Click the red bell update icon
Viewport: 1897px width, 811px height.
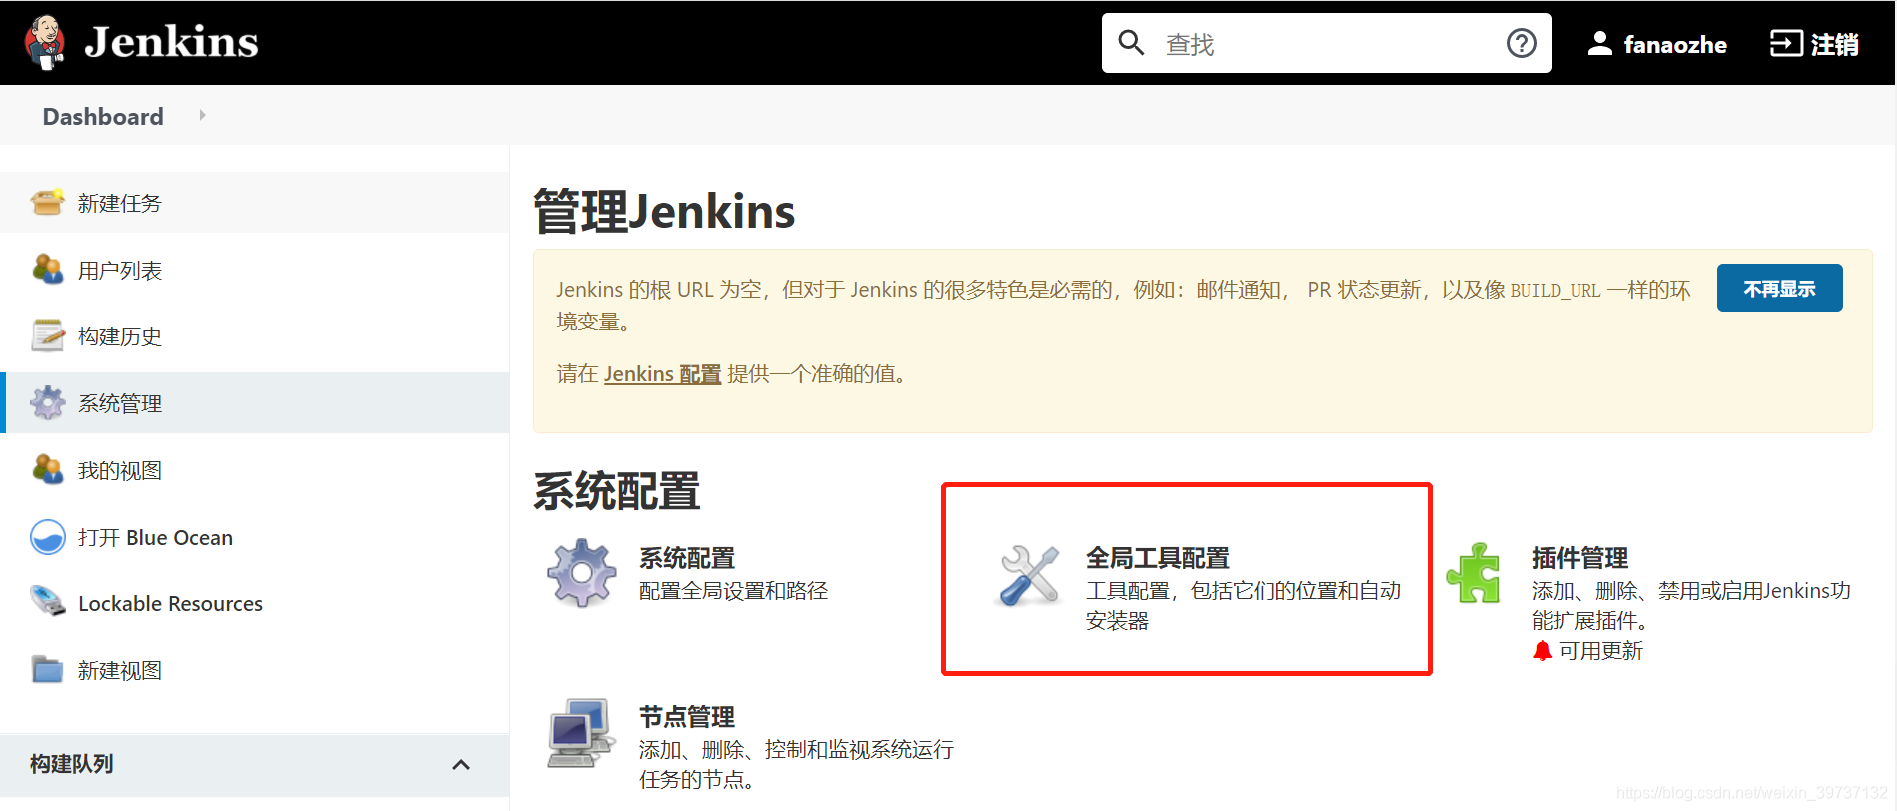point(1542,651)
